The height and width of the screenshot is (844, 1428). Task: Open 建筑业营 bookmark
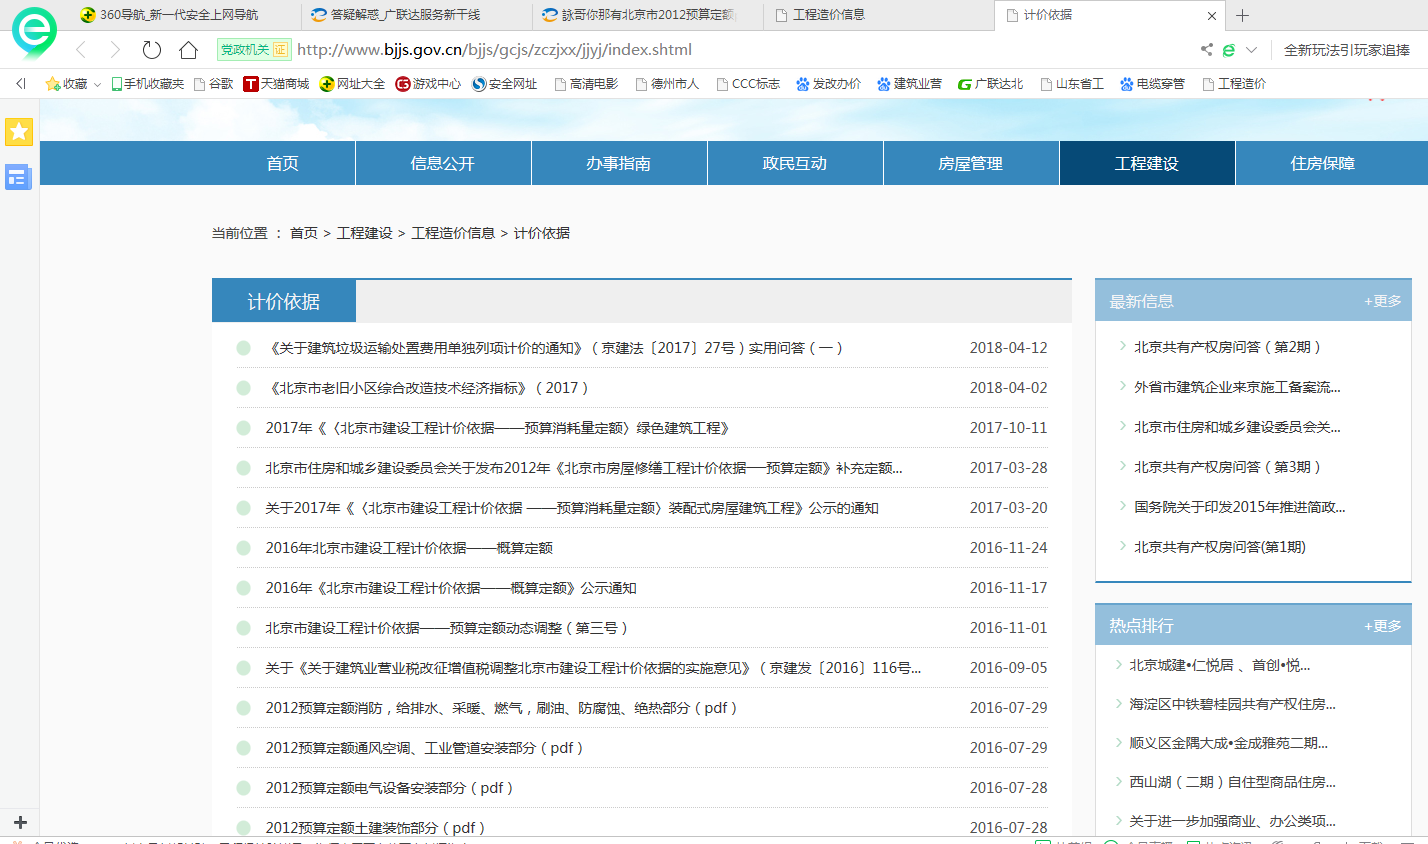tap(909, 84)
